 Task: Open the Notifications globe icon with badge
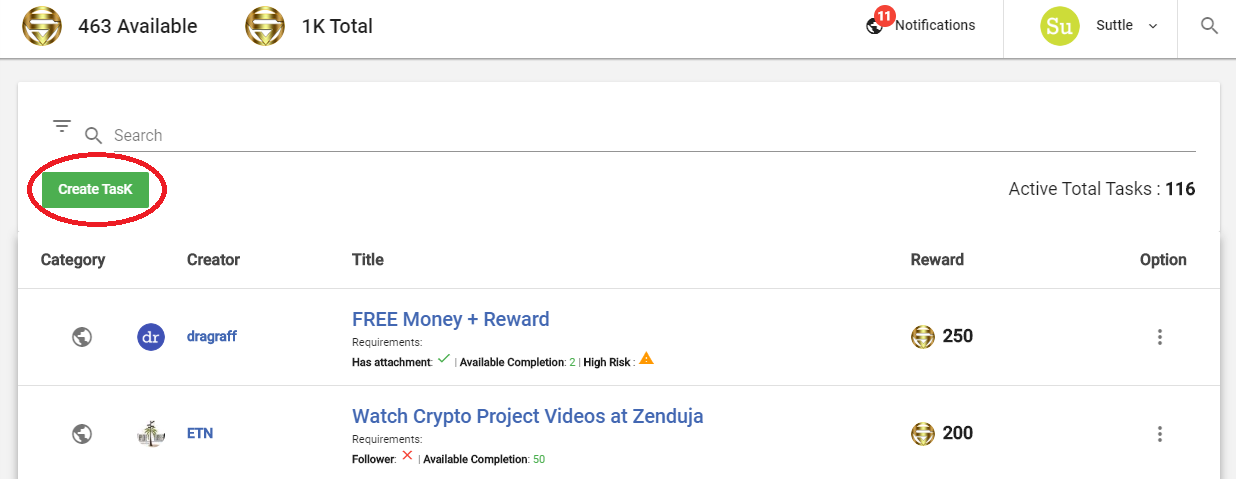874,26
